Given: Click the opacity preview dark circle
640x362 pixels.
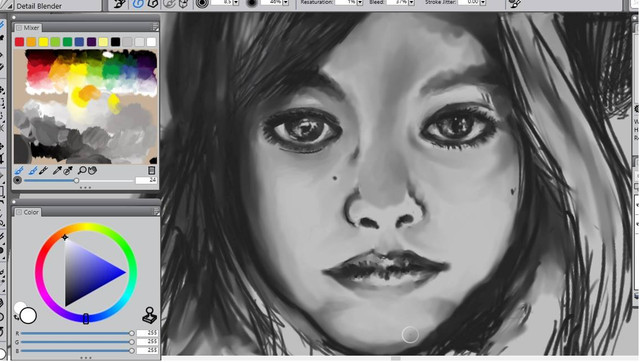Looking at the screenshot, I should point(252,3).
